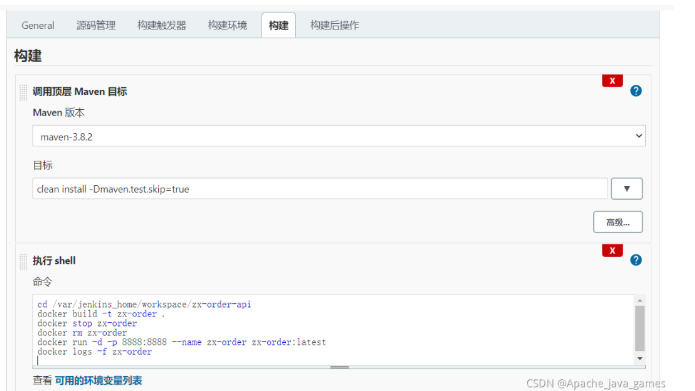
Task: Switch to 源码管理 tab
Action: pos(96,25)
